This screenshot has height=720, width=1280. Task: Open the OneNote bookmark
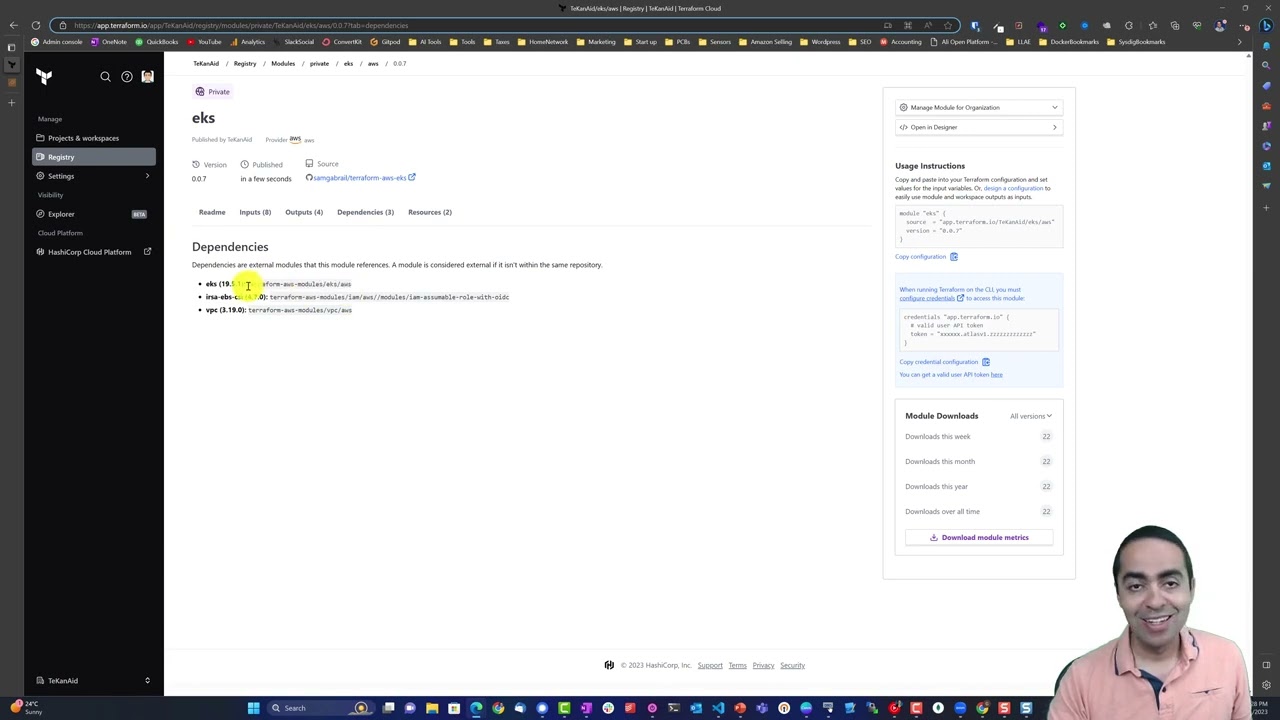point(109,42)
